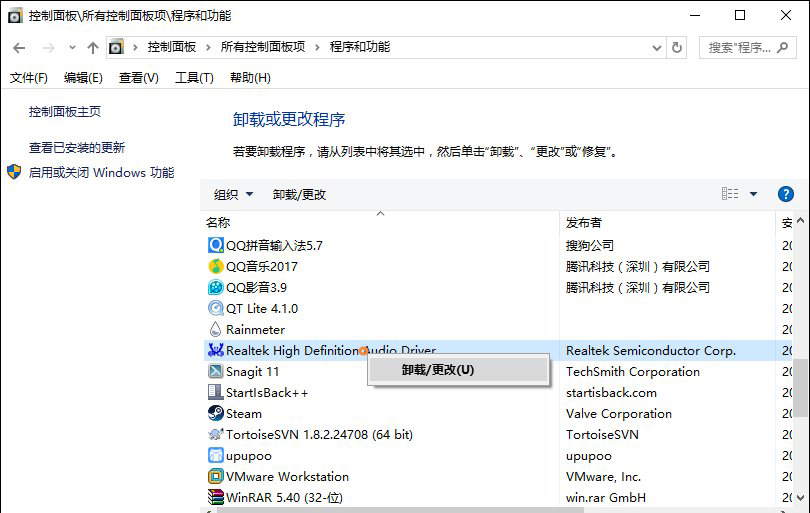Click publisher Valve Corporation
This screenshot has width=810, height=513.
tap(619, 414)
